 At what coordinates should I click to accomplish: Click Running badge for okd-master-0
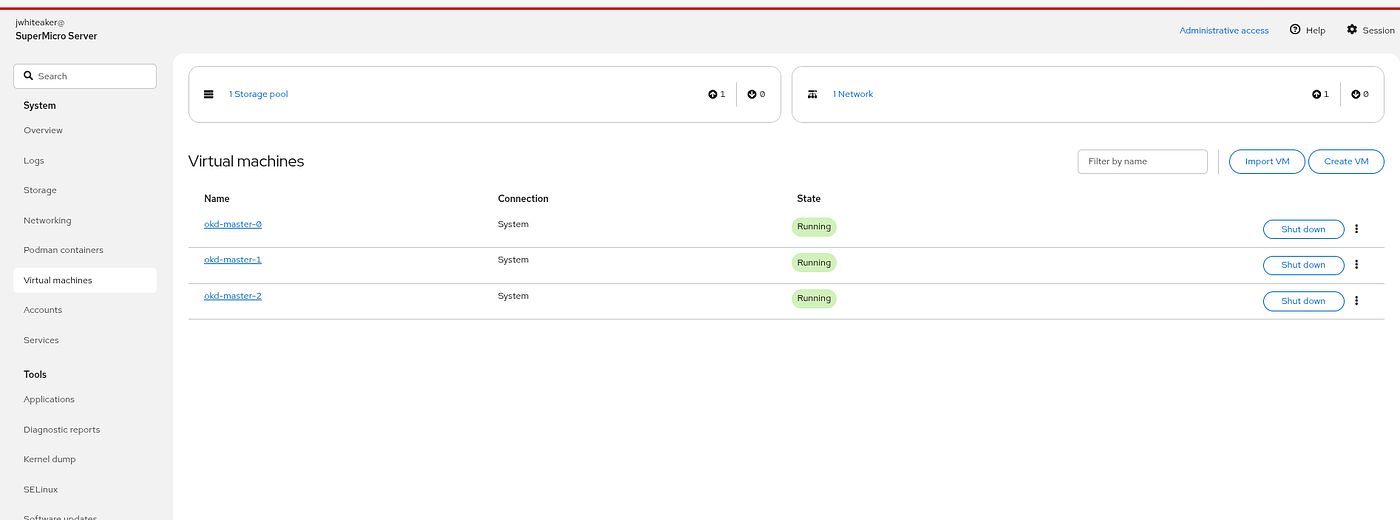coord(814,227)
